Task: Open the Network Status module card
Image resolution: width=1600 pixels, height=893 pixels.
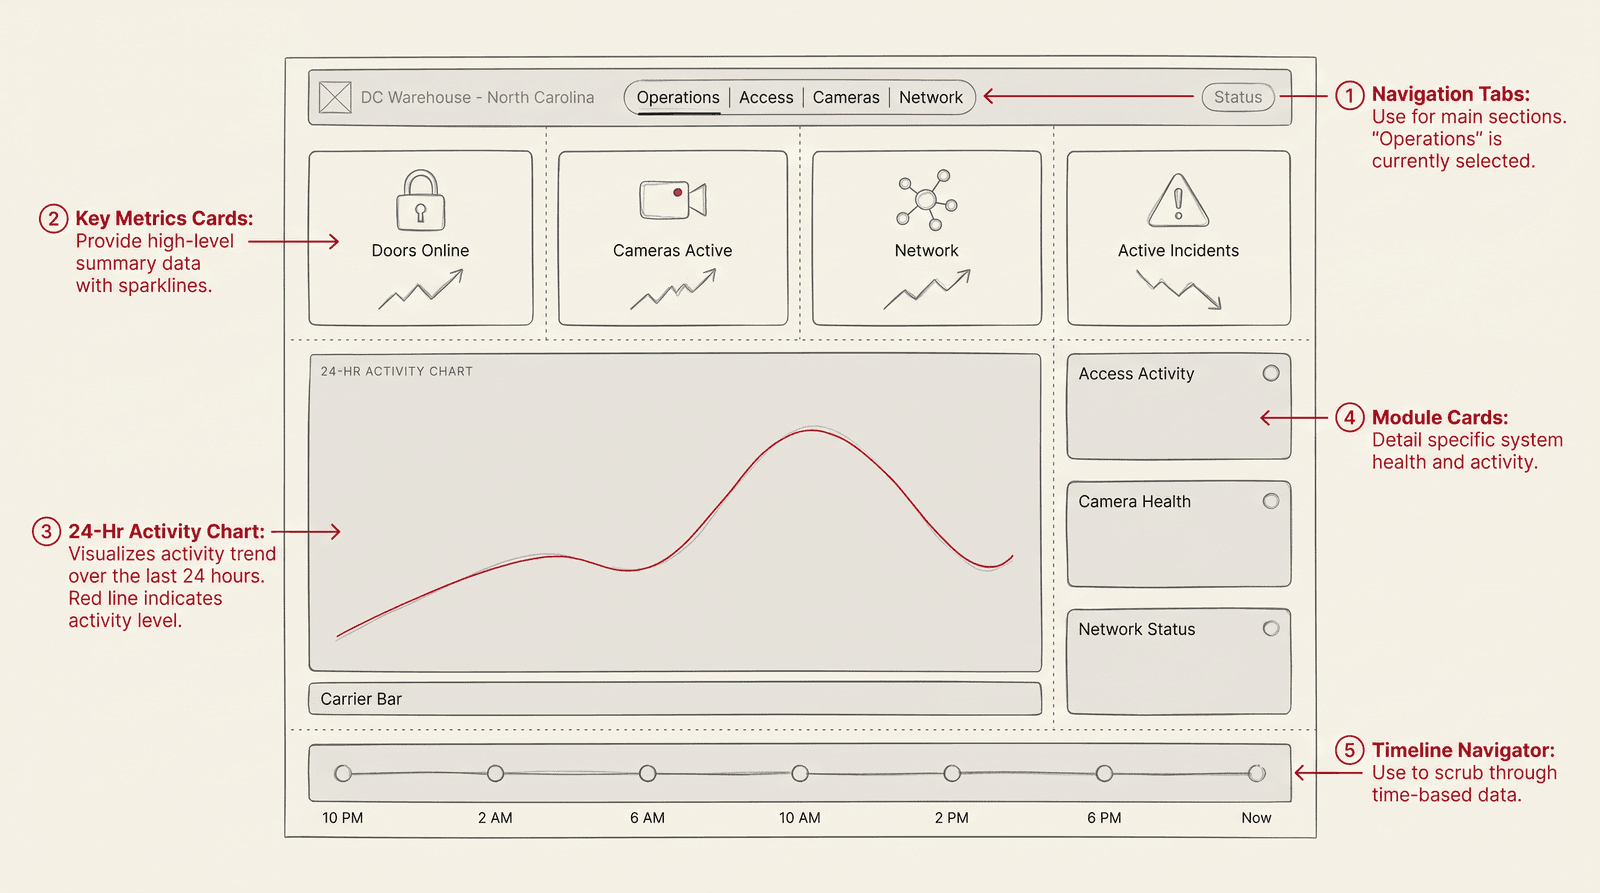Action: (x=1179, y=661)
